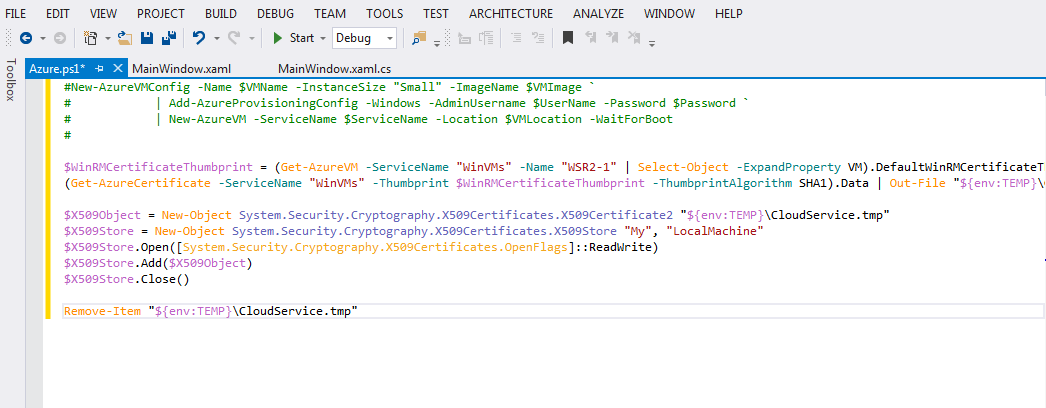Open the Debug configuration dropdown

tap(389, 38)
